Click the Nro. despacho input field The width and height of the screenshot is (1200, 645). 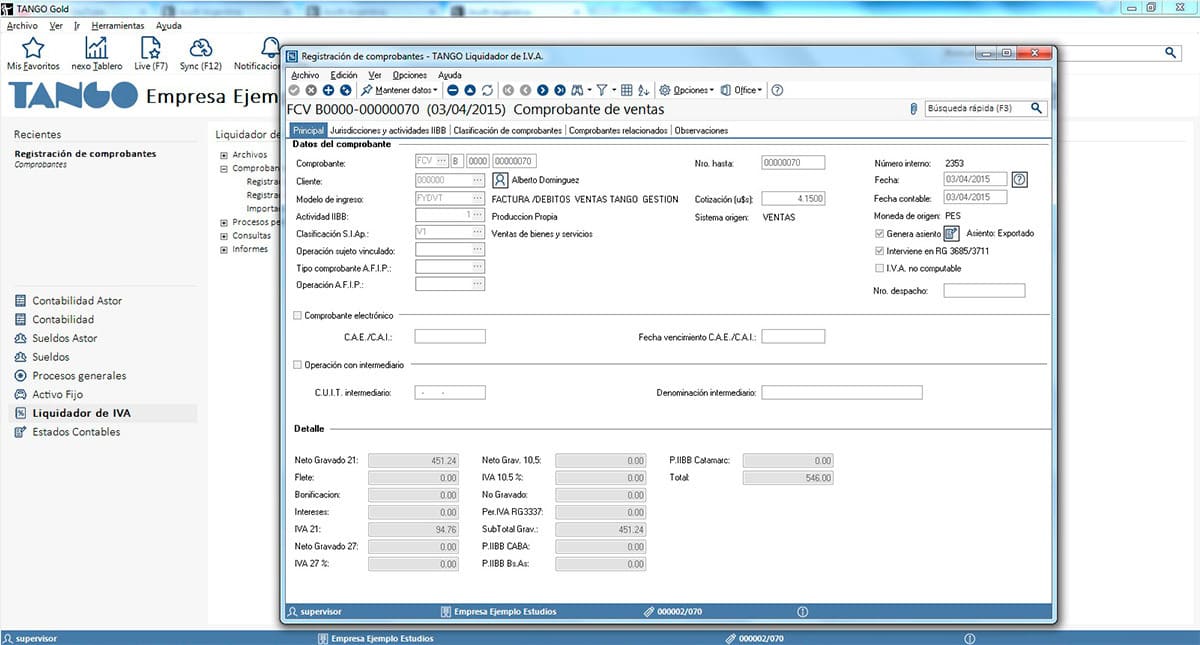tap(984, 291)
